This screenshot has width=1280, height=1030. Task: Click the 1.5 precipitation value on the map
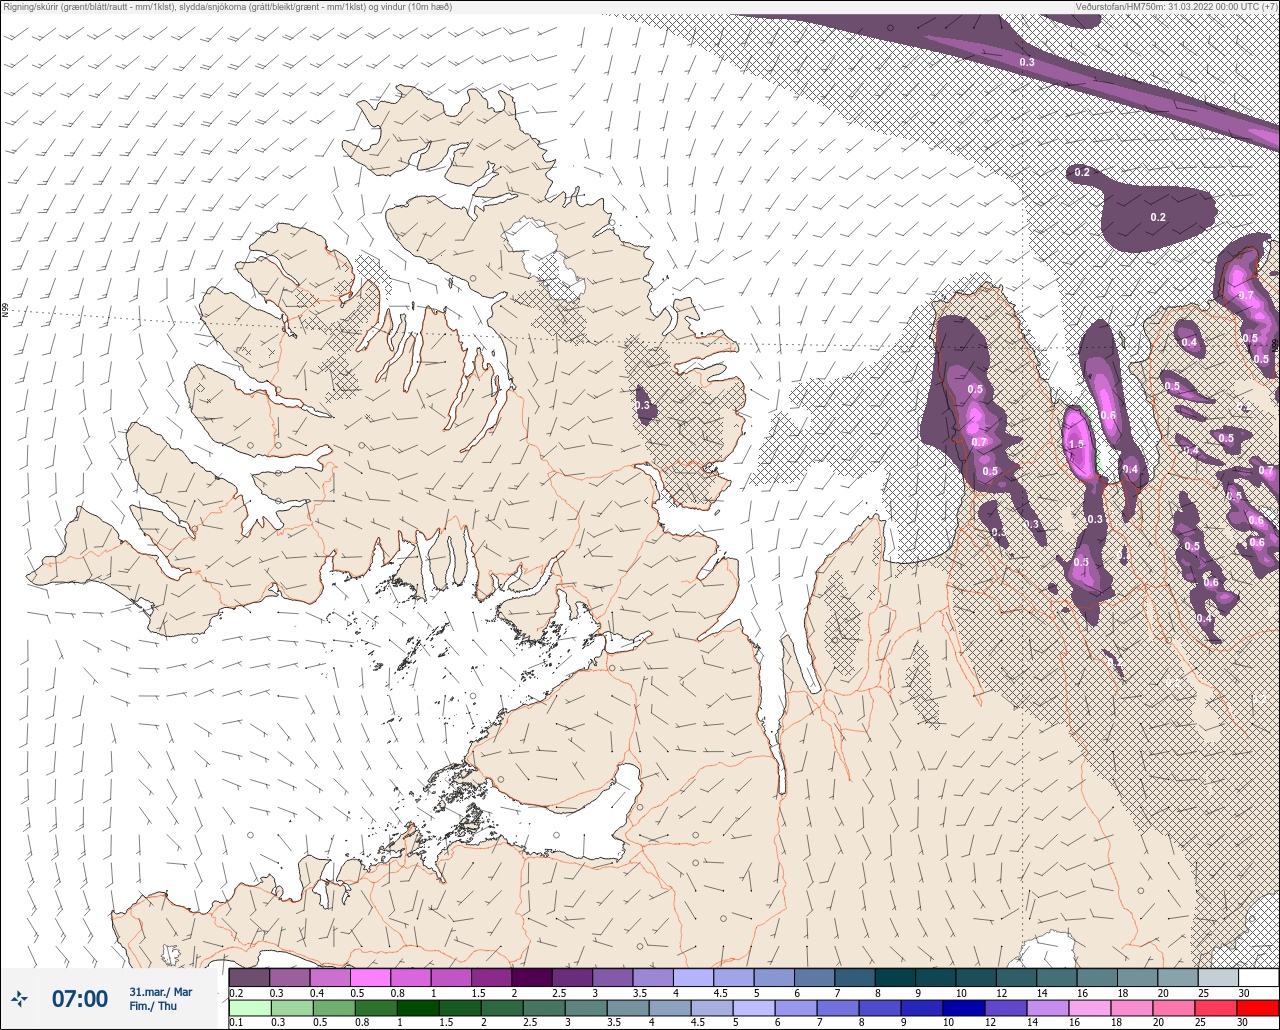pyautogui.click(x=1077, y=444)
